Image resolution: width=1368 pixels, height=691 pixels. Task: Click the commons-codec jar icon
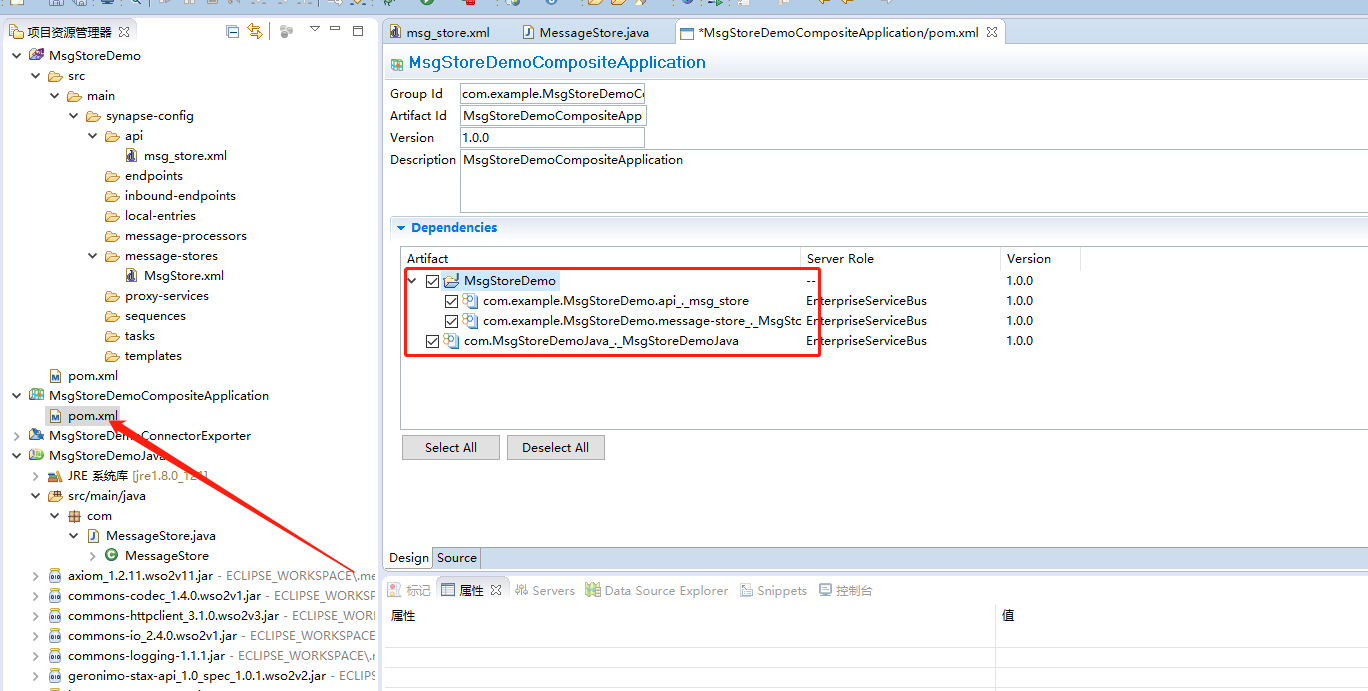pos(56,596)
